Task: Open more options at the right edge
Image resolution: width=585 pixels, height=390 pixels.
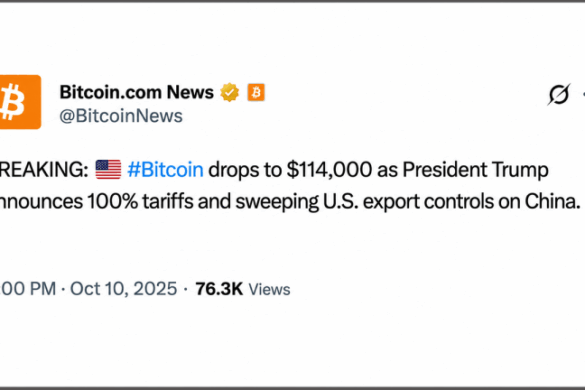Action: click(583, 94)
